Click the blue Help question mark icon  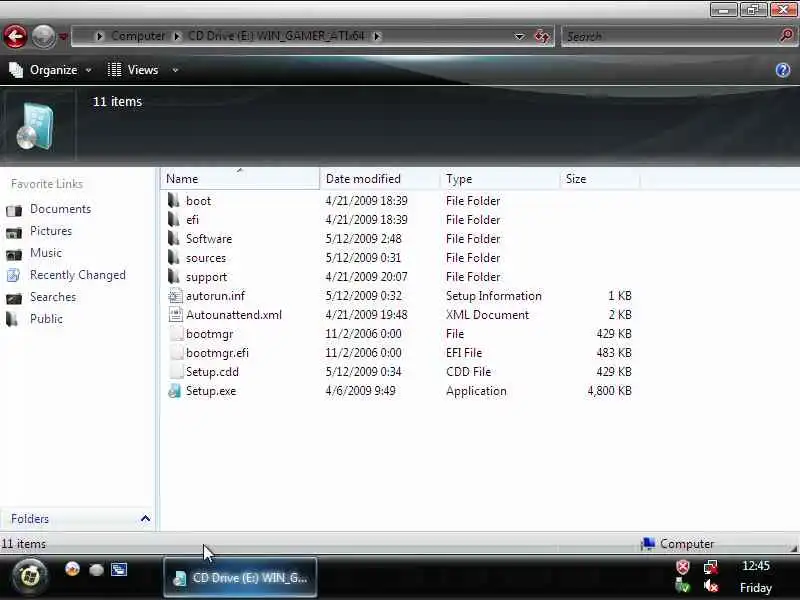click(783, 70)
